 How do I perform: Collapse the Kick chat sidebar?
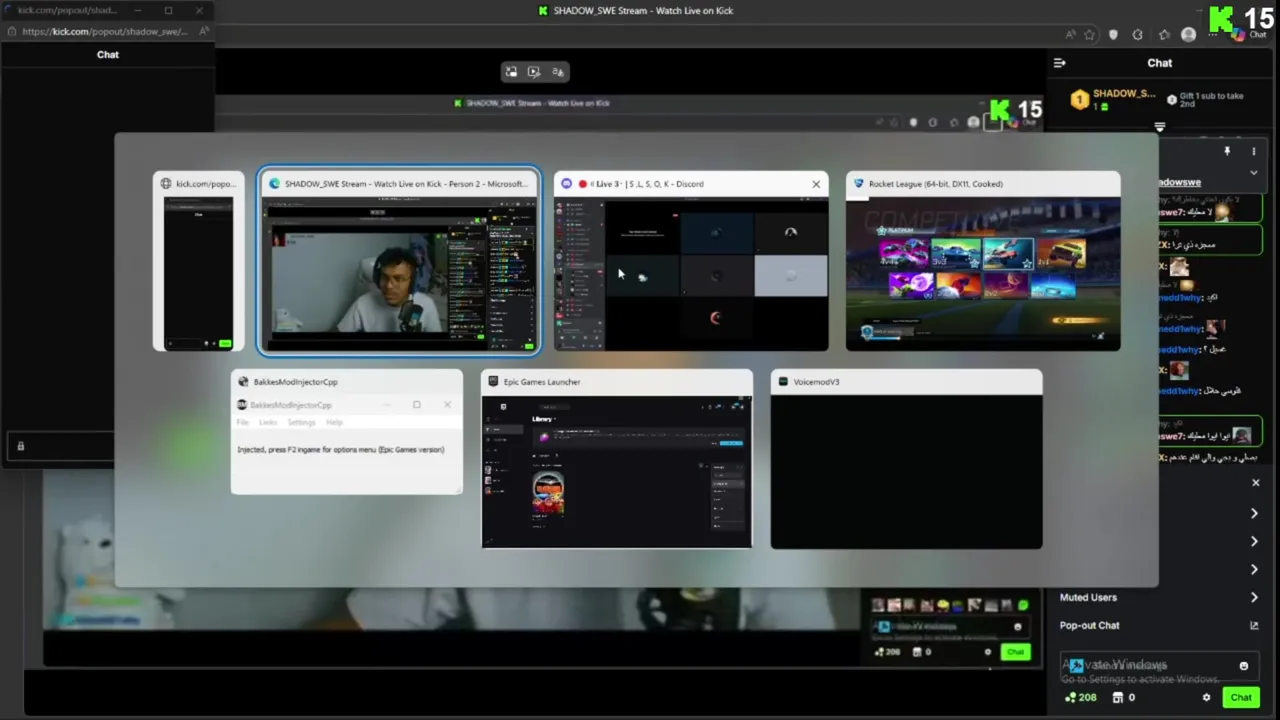(1060, 63)
